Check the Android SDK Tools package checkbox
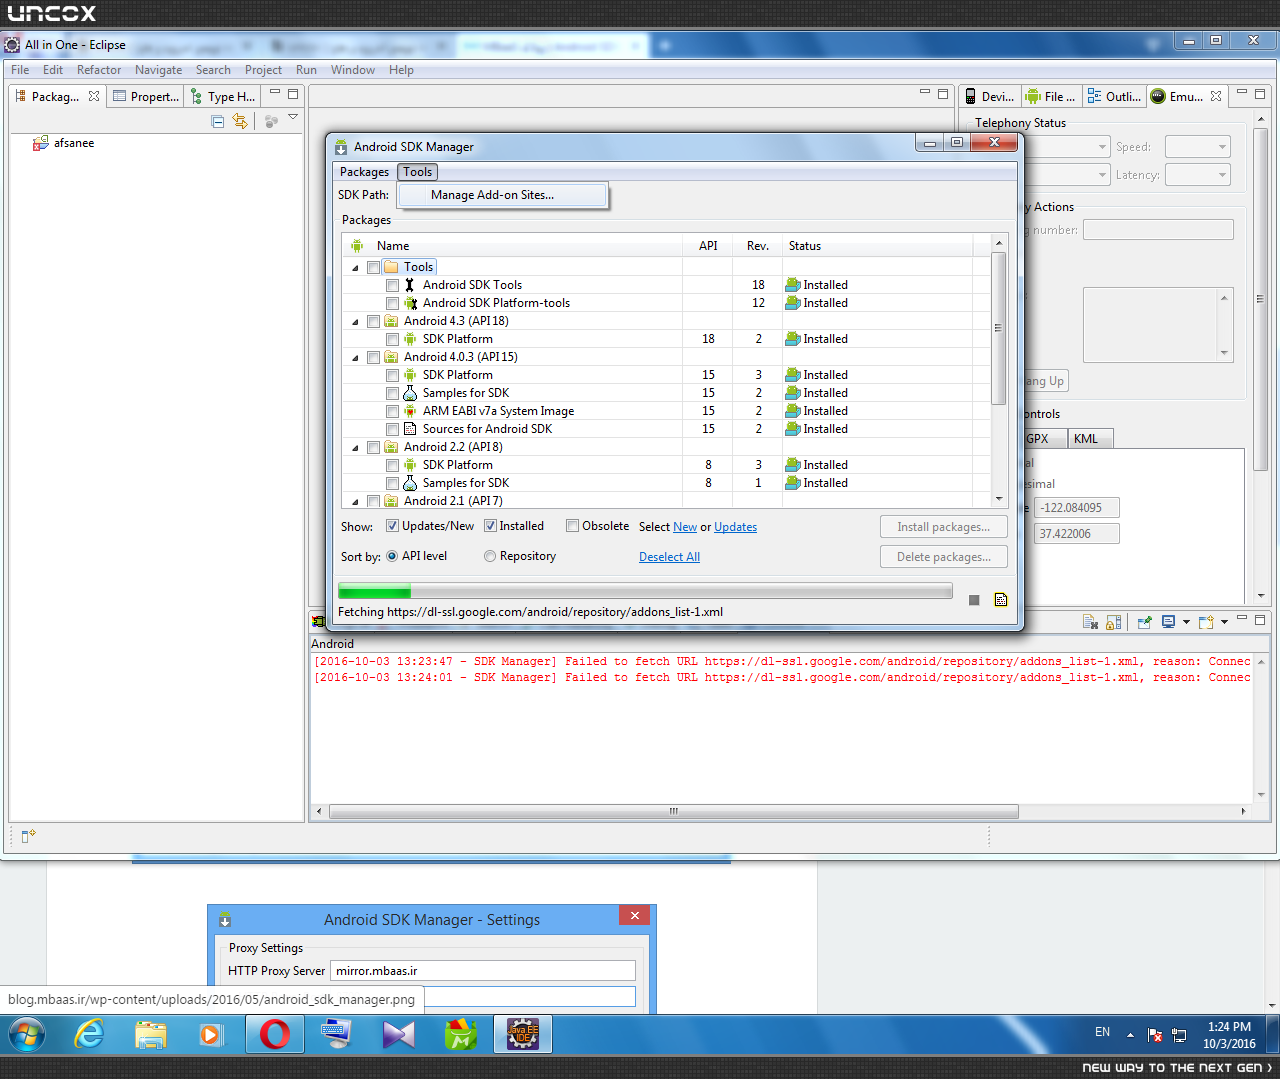Viewport: 1280px width, 1079px height. point(392,286)
